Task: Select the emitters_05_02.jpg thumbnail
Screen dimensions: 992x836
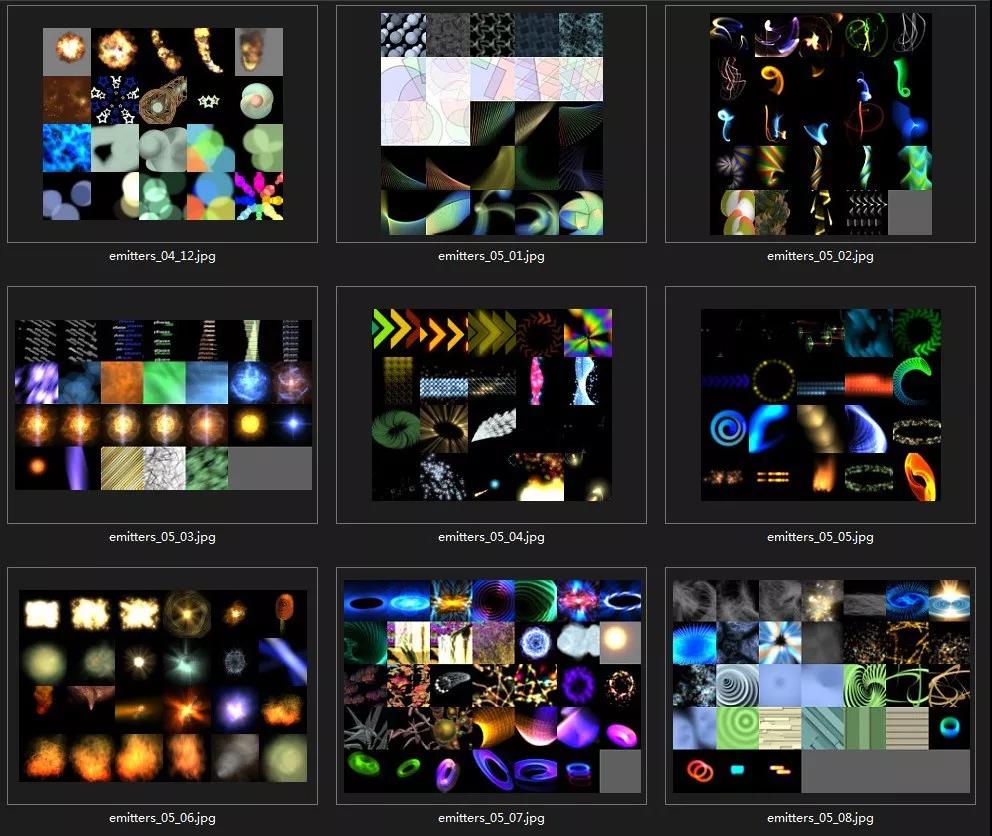Action: pos(821,124)
